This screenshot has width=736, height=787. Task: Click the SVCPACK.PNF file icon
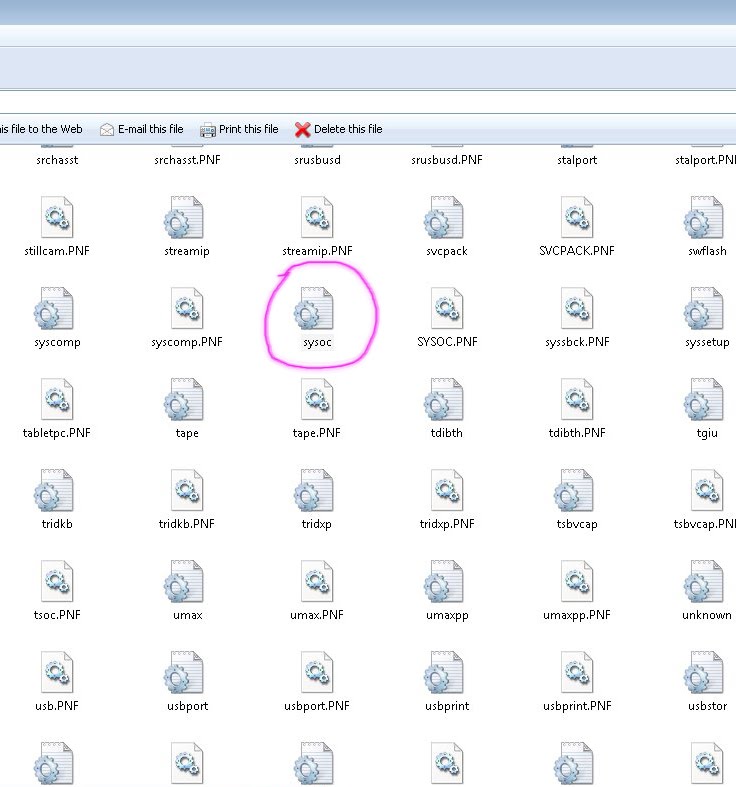tap(577, 217)
